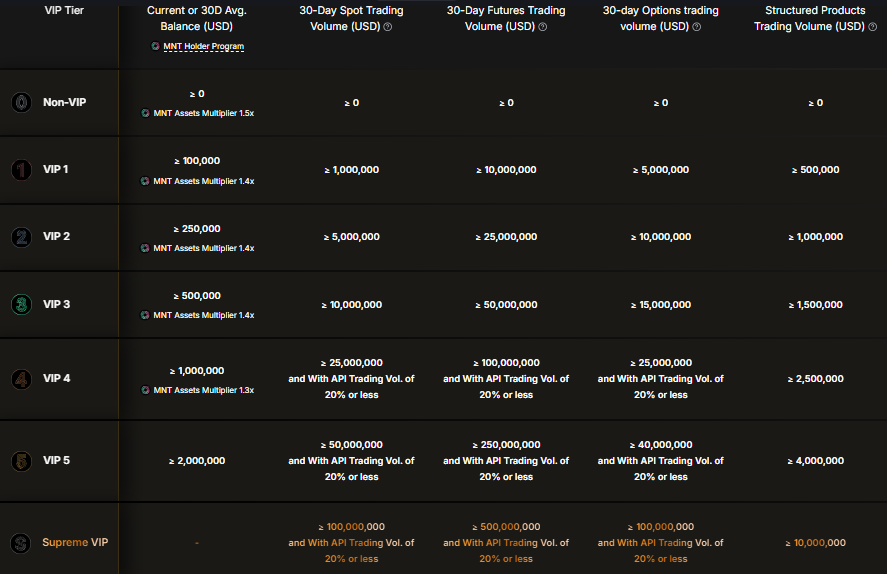Select the VIP 3 tier label
The width and height of the screenshot is (887, 574).
coord(57,304)
